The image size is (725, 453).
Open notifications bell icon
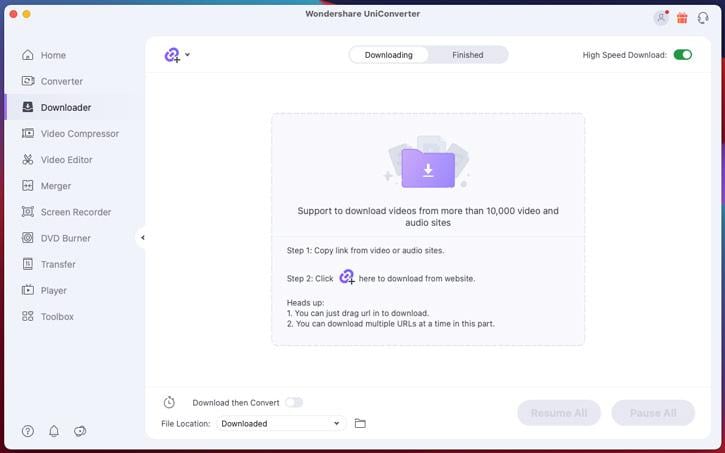(x=54, y=431)
